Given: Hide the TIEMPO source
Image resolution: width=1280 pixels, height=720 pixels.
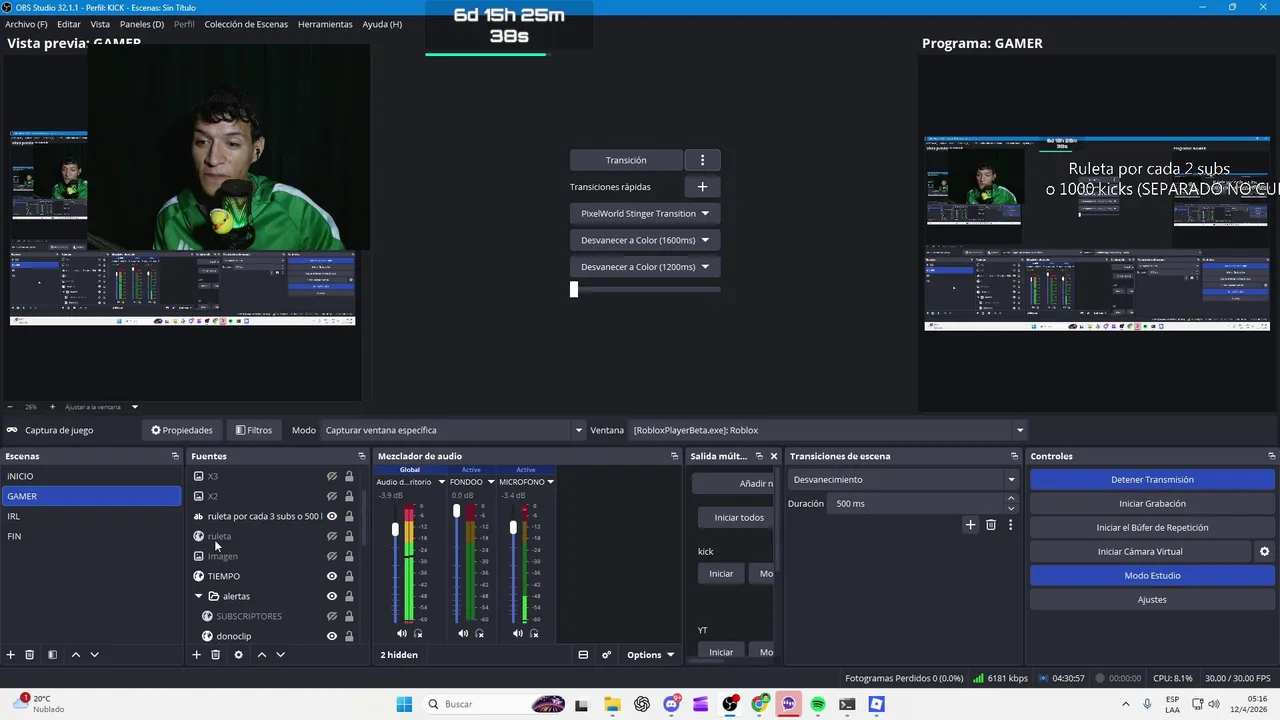Looking at the screenshot, I should (332, 576).
